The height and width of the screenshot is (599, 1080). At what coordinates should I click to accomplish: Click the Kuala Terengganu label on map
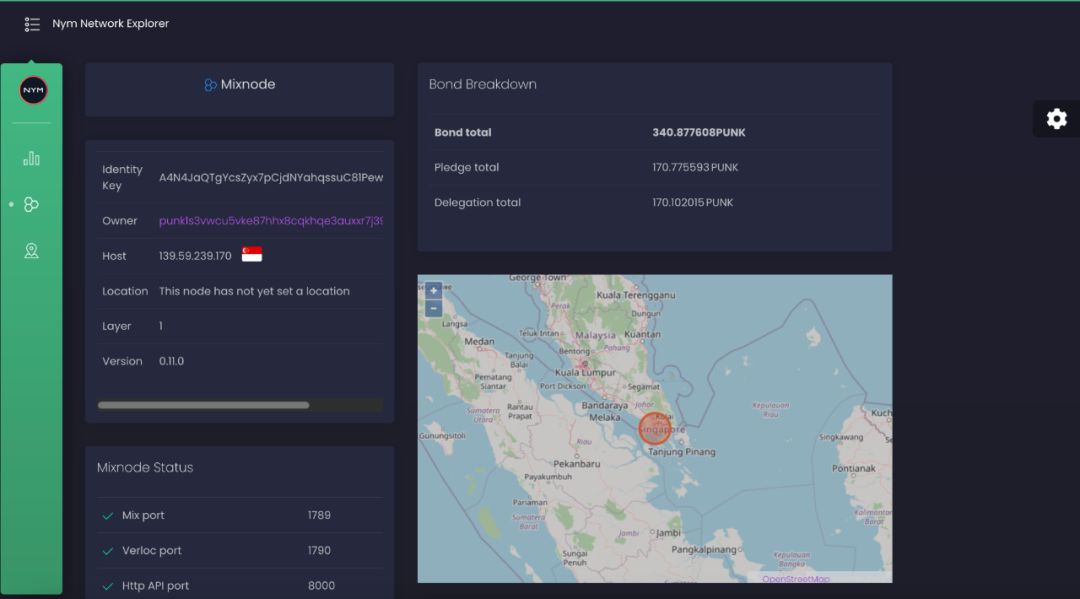pyautogui.click(x=636, y=295)
